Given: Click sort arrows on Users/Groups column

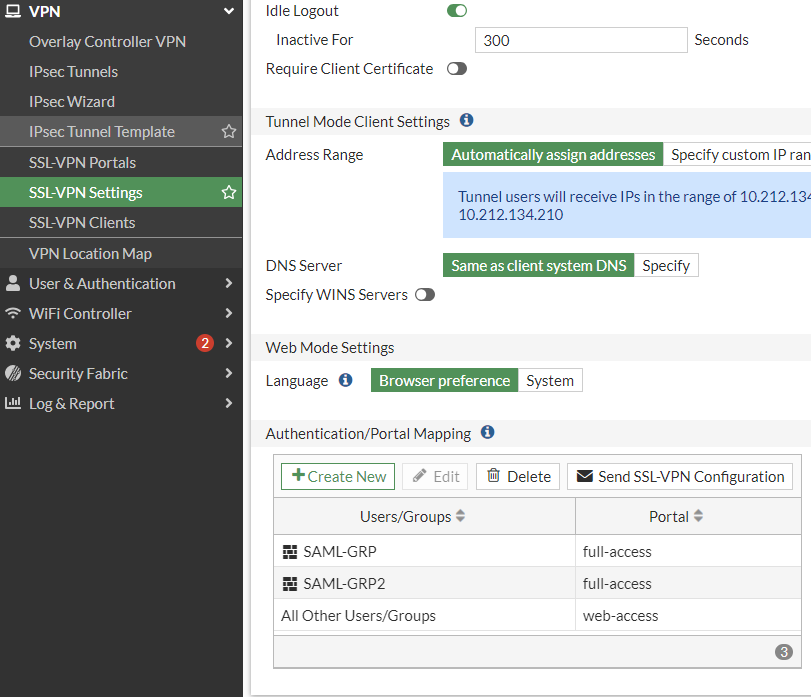Looking at the screenshot, I should click(x=460, y=516).
